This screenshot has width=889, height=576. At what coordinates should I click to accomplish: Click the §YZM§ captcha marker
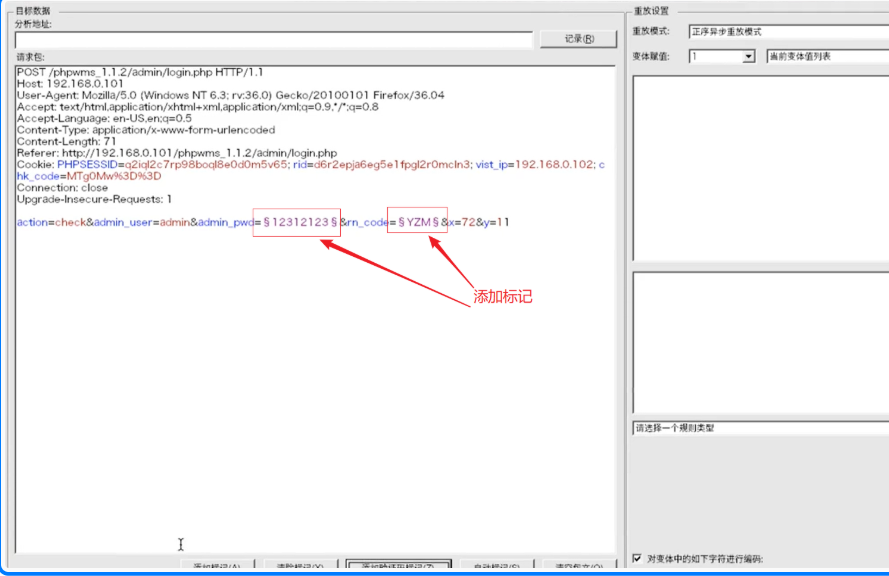pos(418,222)
